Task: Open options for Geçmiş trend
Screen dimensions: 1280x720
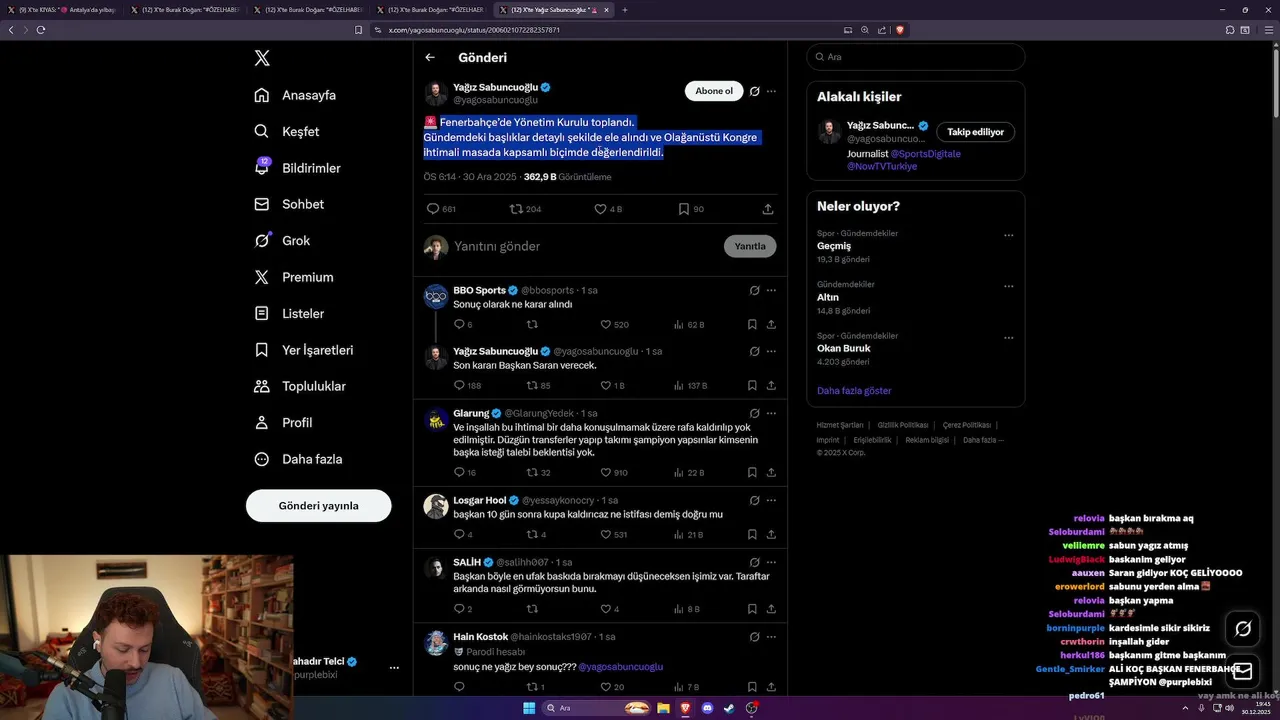Action: pyautogui.click(x=1009, y=236)
